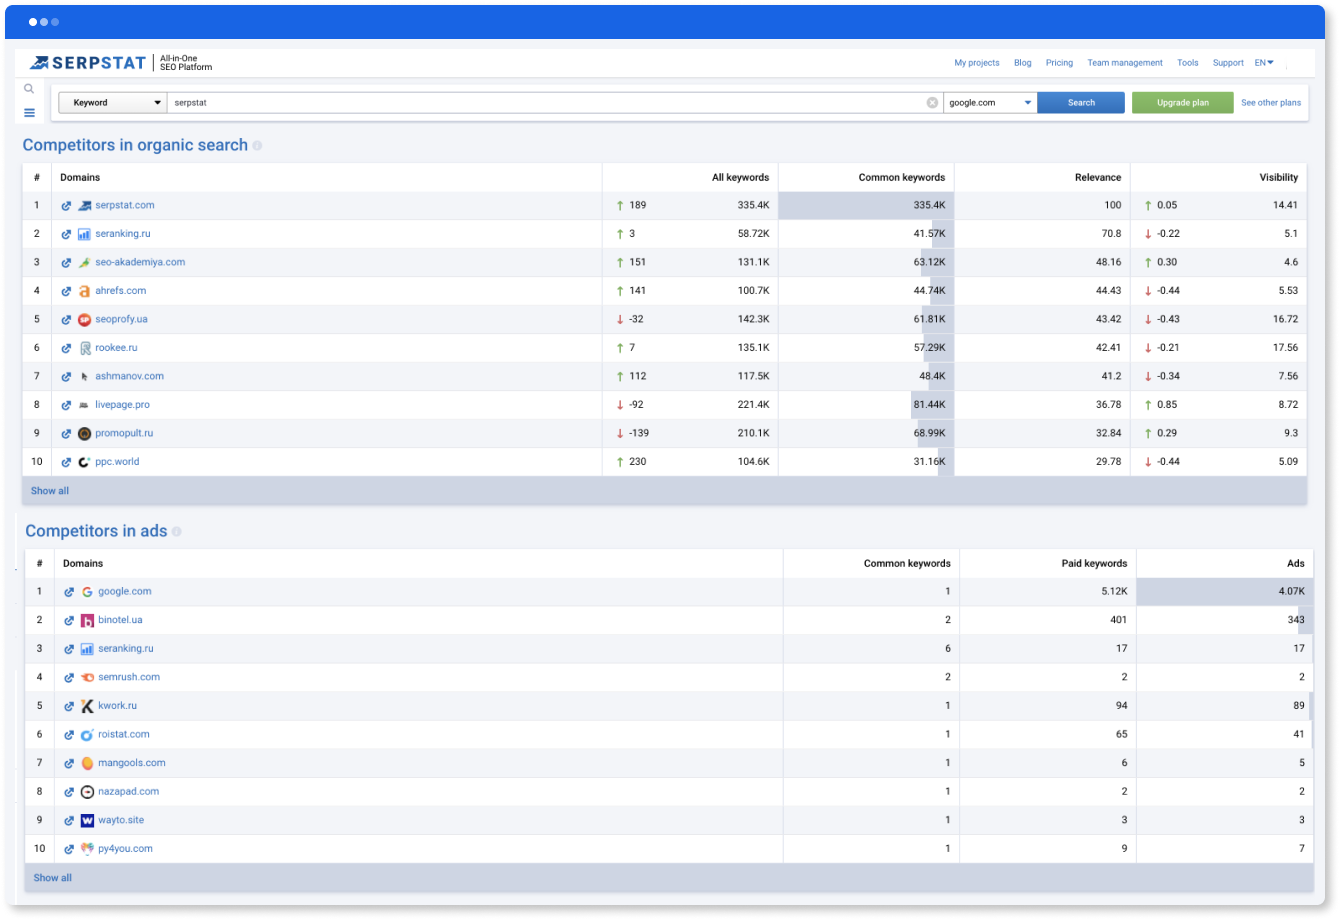
Task: Open external link icon for ahrefs.com
Action: 66,291
